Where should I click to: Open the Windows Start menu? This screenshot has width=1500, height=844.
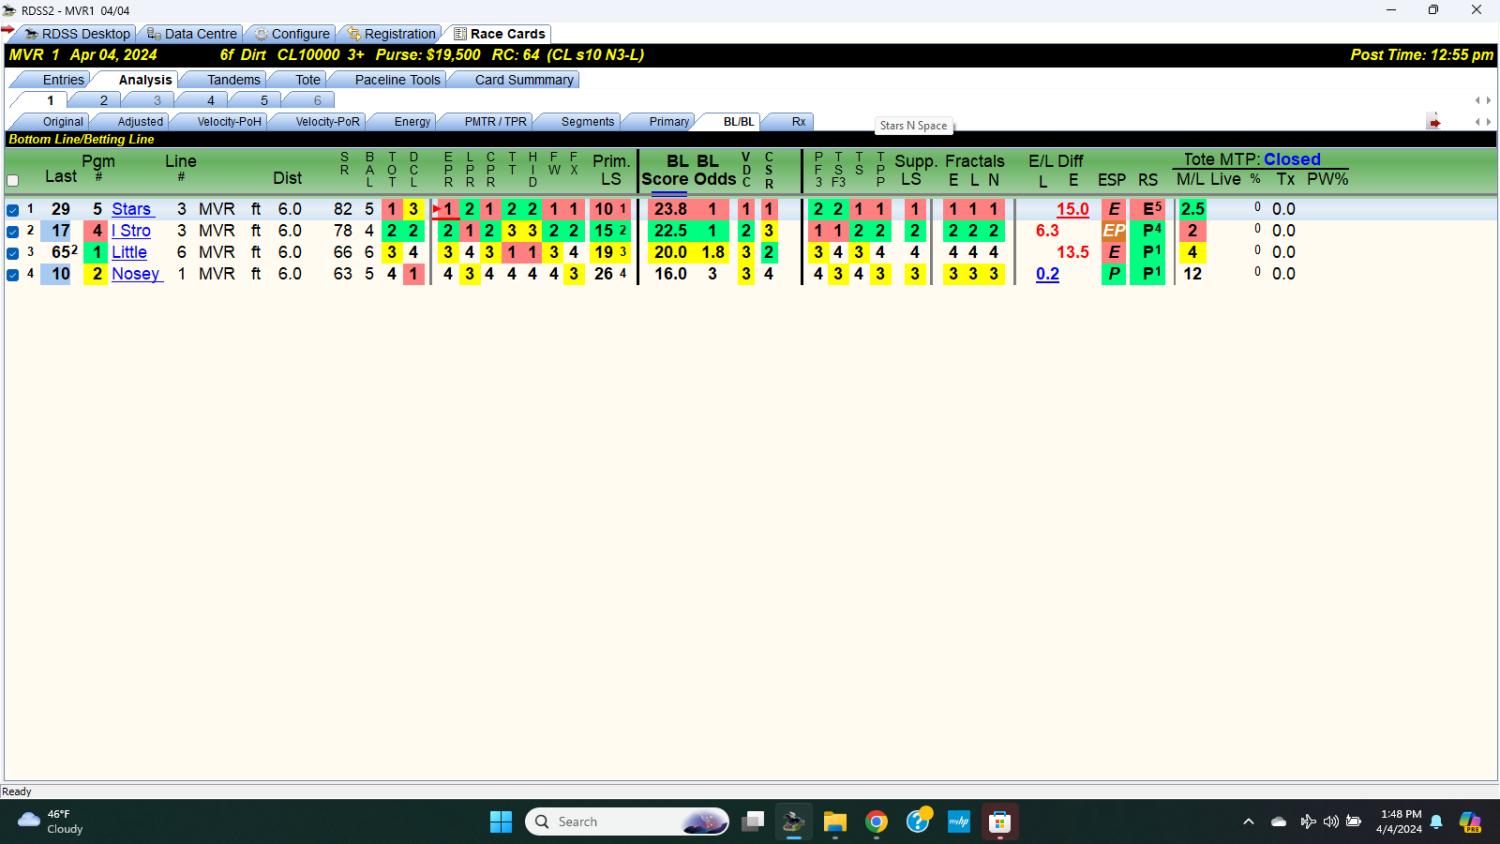(501, 822)
